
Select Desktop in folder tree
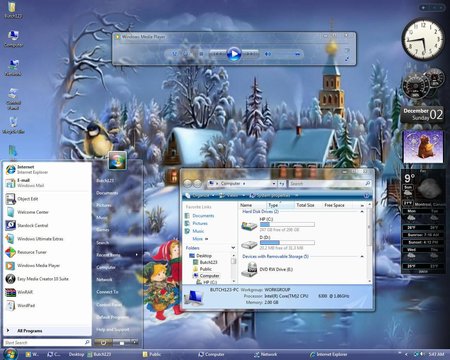[201, 255]
